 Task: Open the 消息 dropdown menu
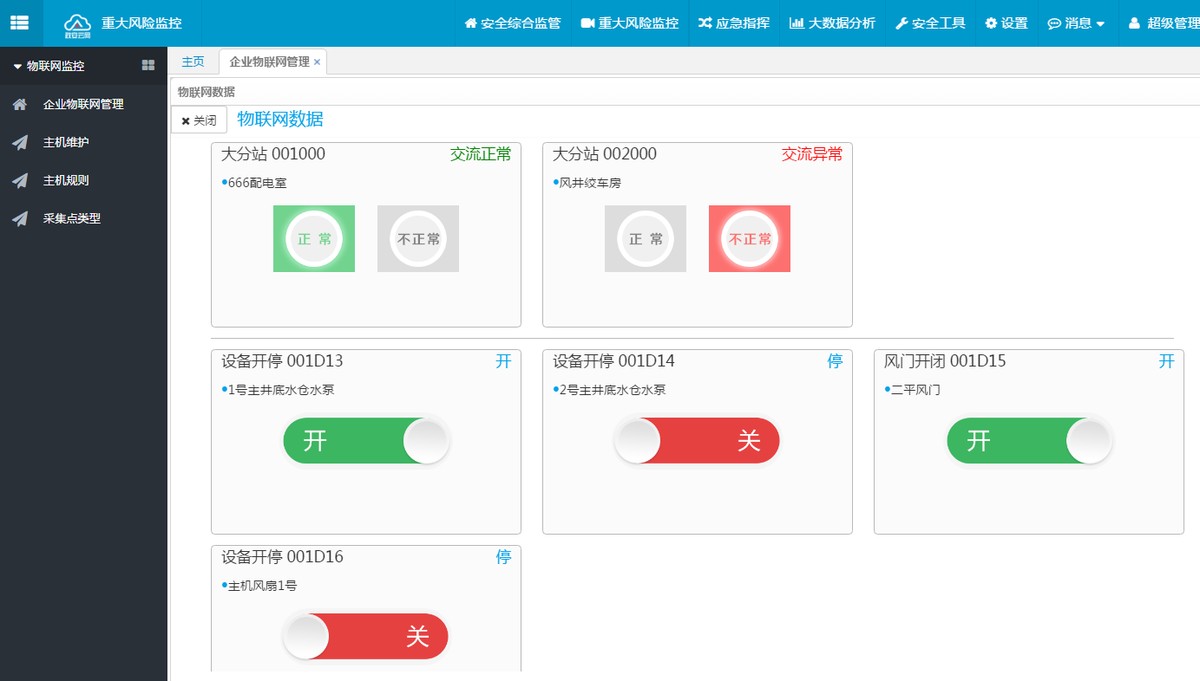[x=1076, y=23]
